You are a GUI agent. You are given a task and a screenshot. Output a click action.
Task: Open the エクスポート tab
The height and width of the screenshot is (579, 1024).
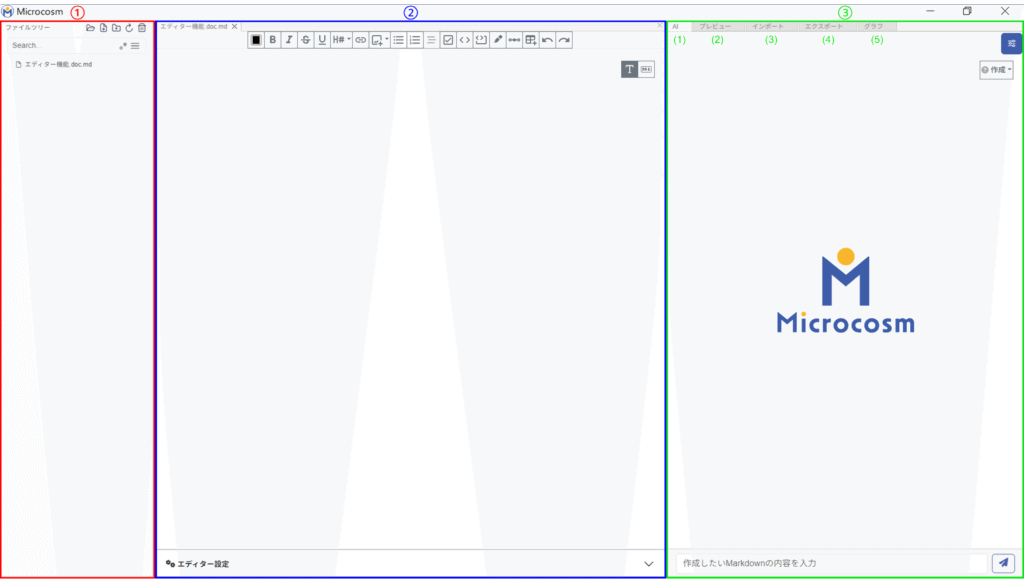824,26
